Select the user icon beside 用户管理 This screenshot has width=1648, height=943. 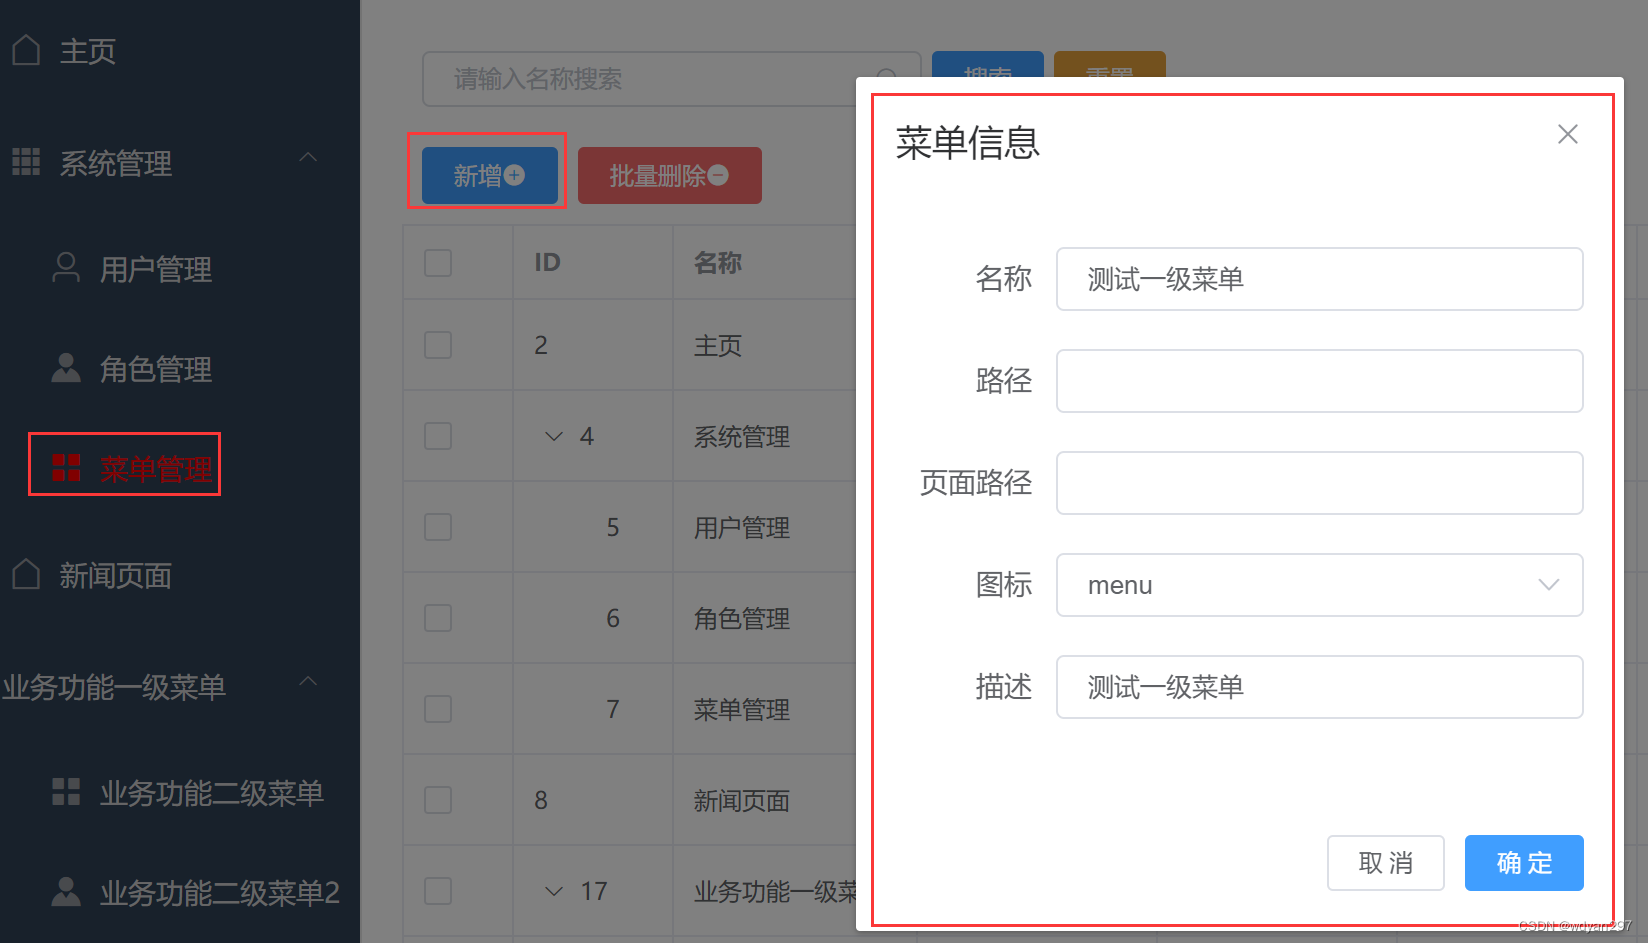click(x=65, y=267)
